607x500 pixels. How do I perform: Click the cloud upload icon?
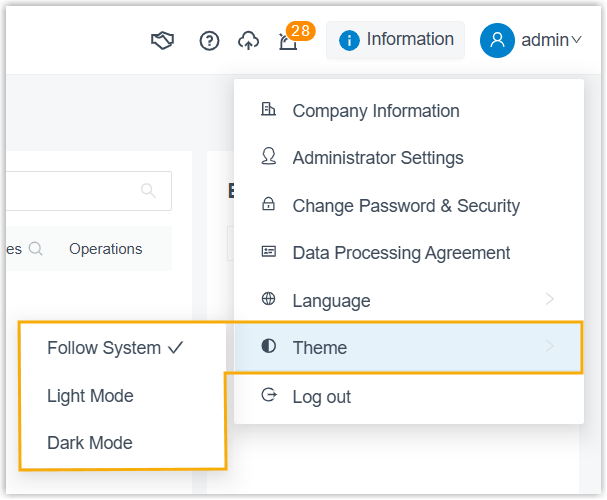click(248, 41)
